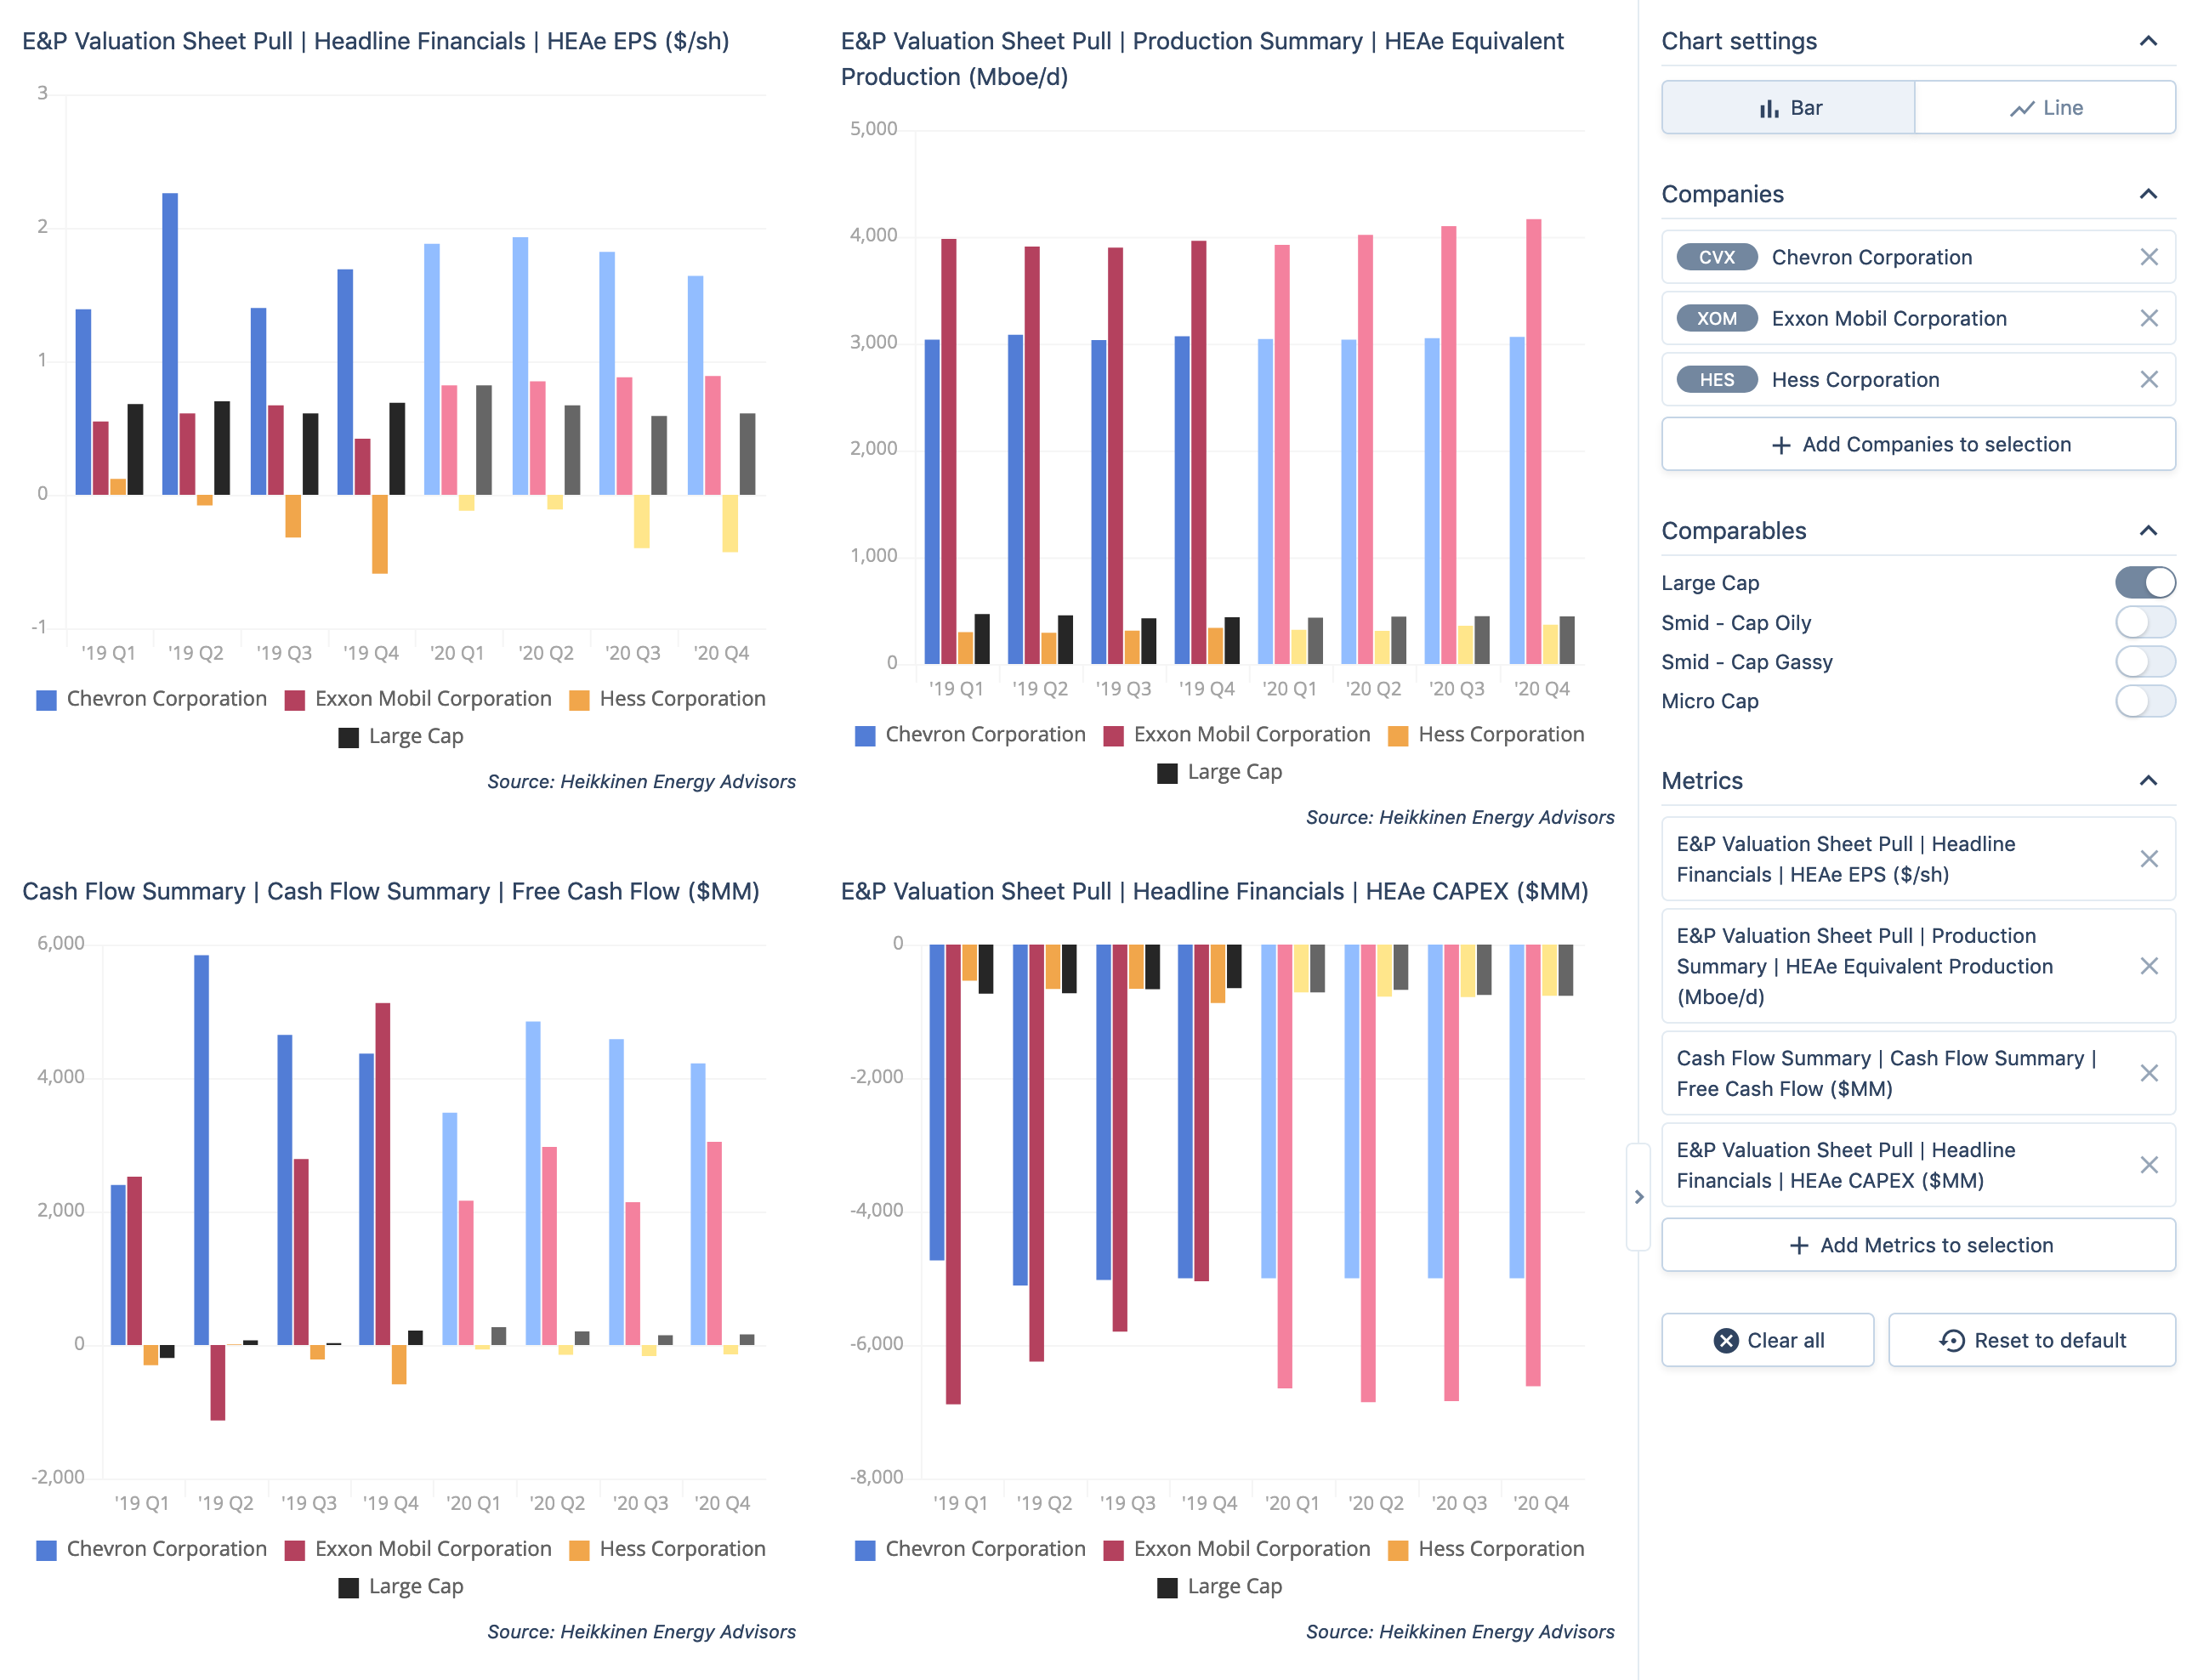Screen dimensions: 2192x1680
Task: Toggle Chevron legend in Free Cash Flow chart
Action: (x=151, y=1549)
